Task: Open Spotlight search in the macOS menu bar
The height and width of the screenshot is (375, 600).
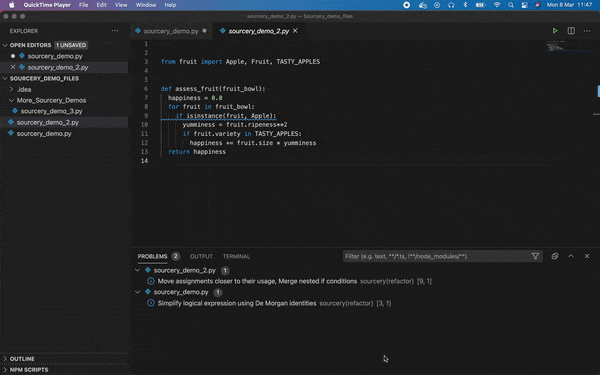Action: [511, 5]
